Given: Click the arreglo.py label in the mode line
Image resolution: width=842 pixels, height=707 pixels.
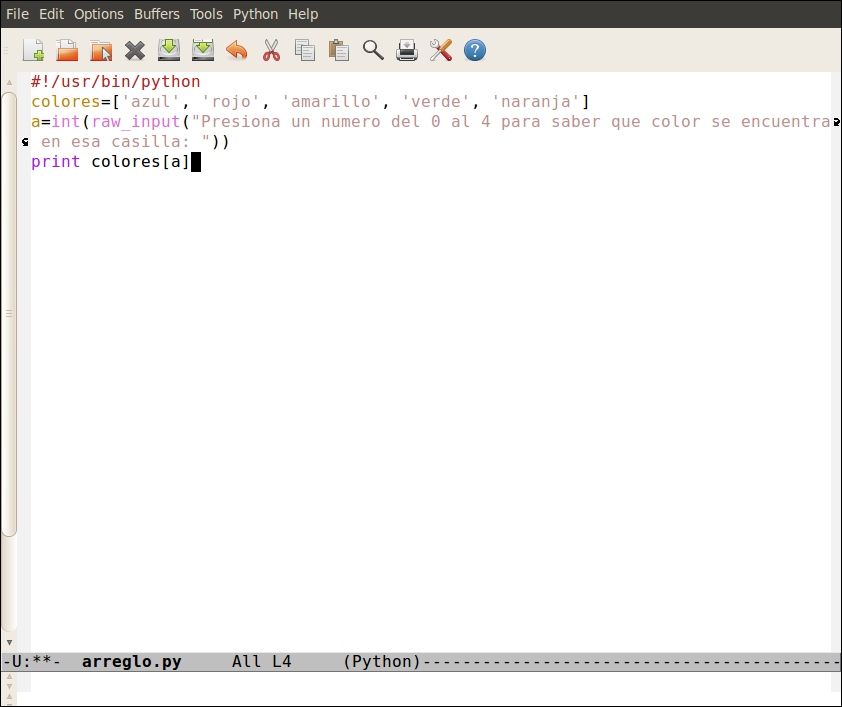Looking at the screenshot, I should (131, 661).
